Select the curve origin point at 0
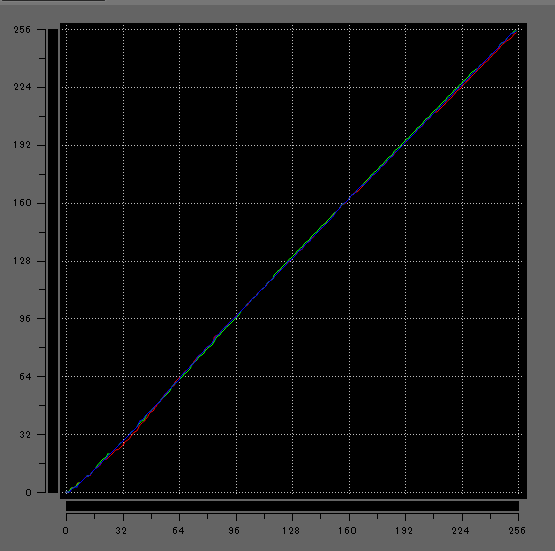 click(67, 492)
